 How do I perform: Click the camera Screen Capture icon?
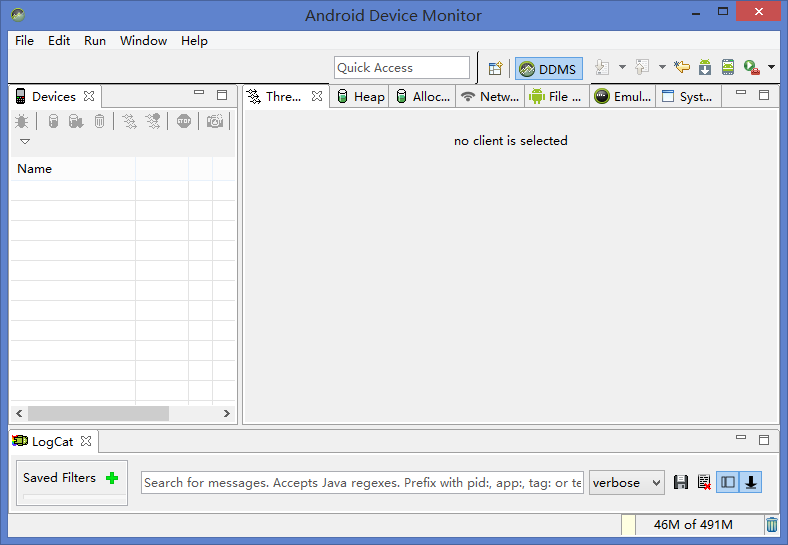[214, 121]
